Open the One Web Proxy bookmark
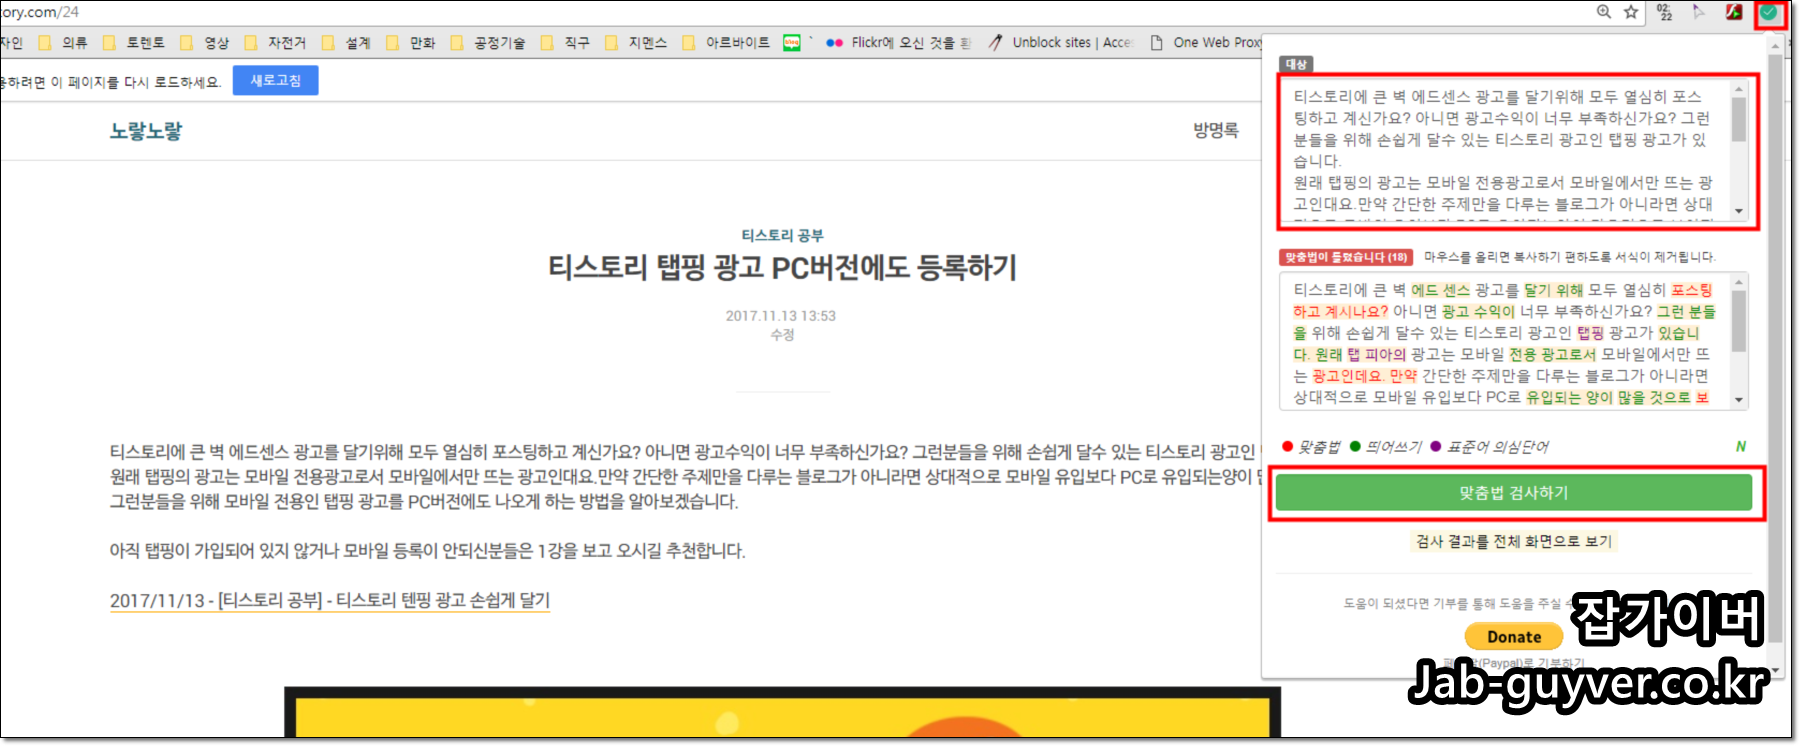The width and height of the screenshot is (1800, 746). pos(1206,42)
